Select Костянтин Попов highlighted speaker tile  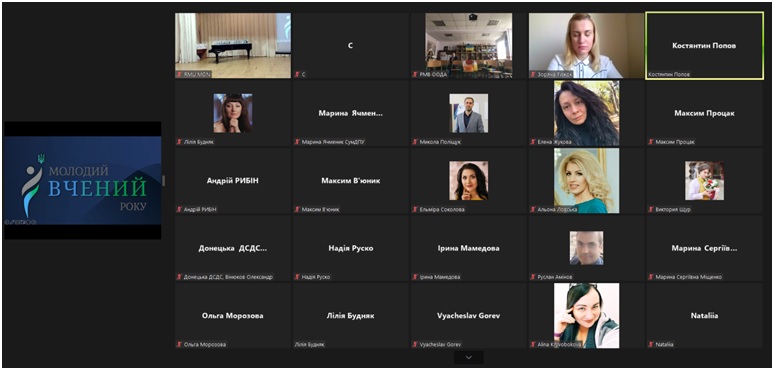(x=705, y=45)
